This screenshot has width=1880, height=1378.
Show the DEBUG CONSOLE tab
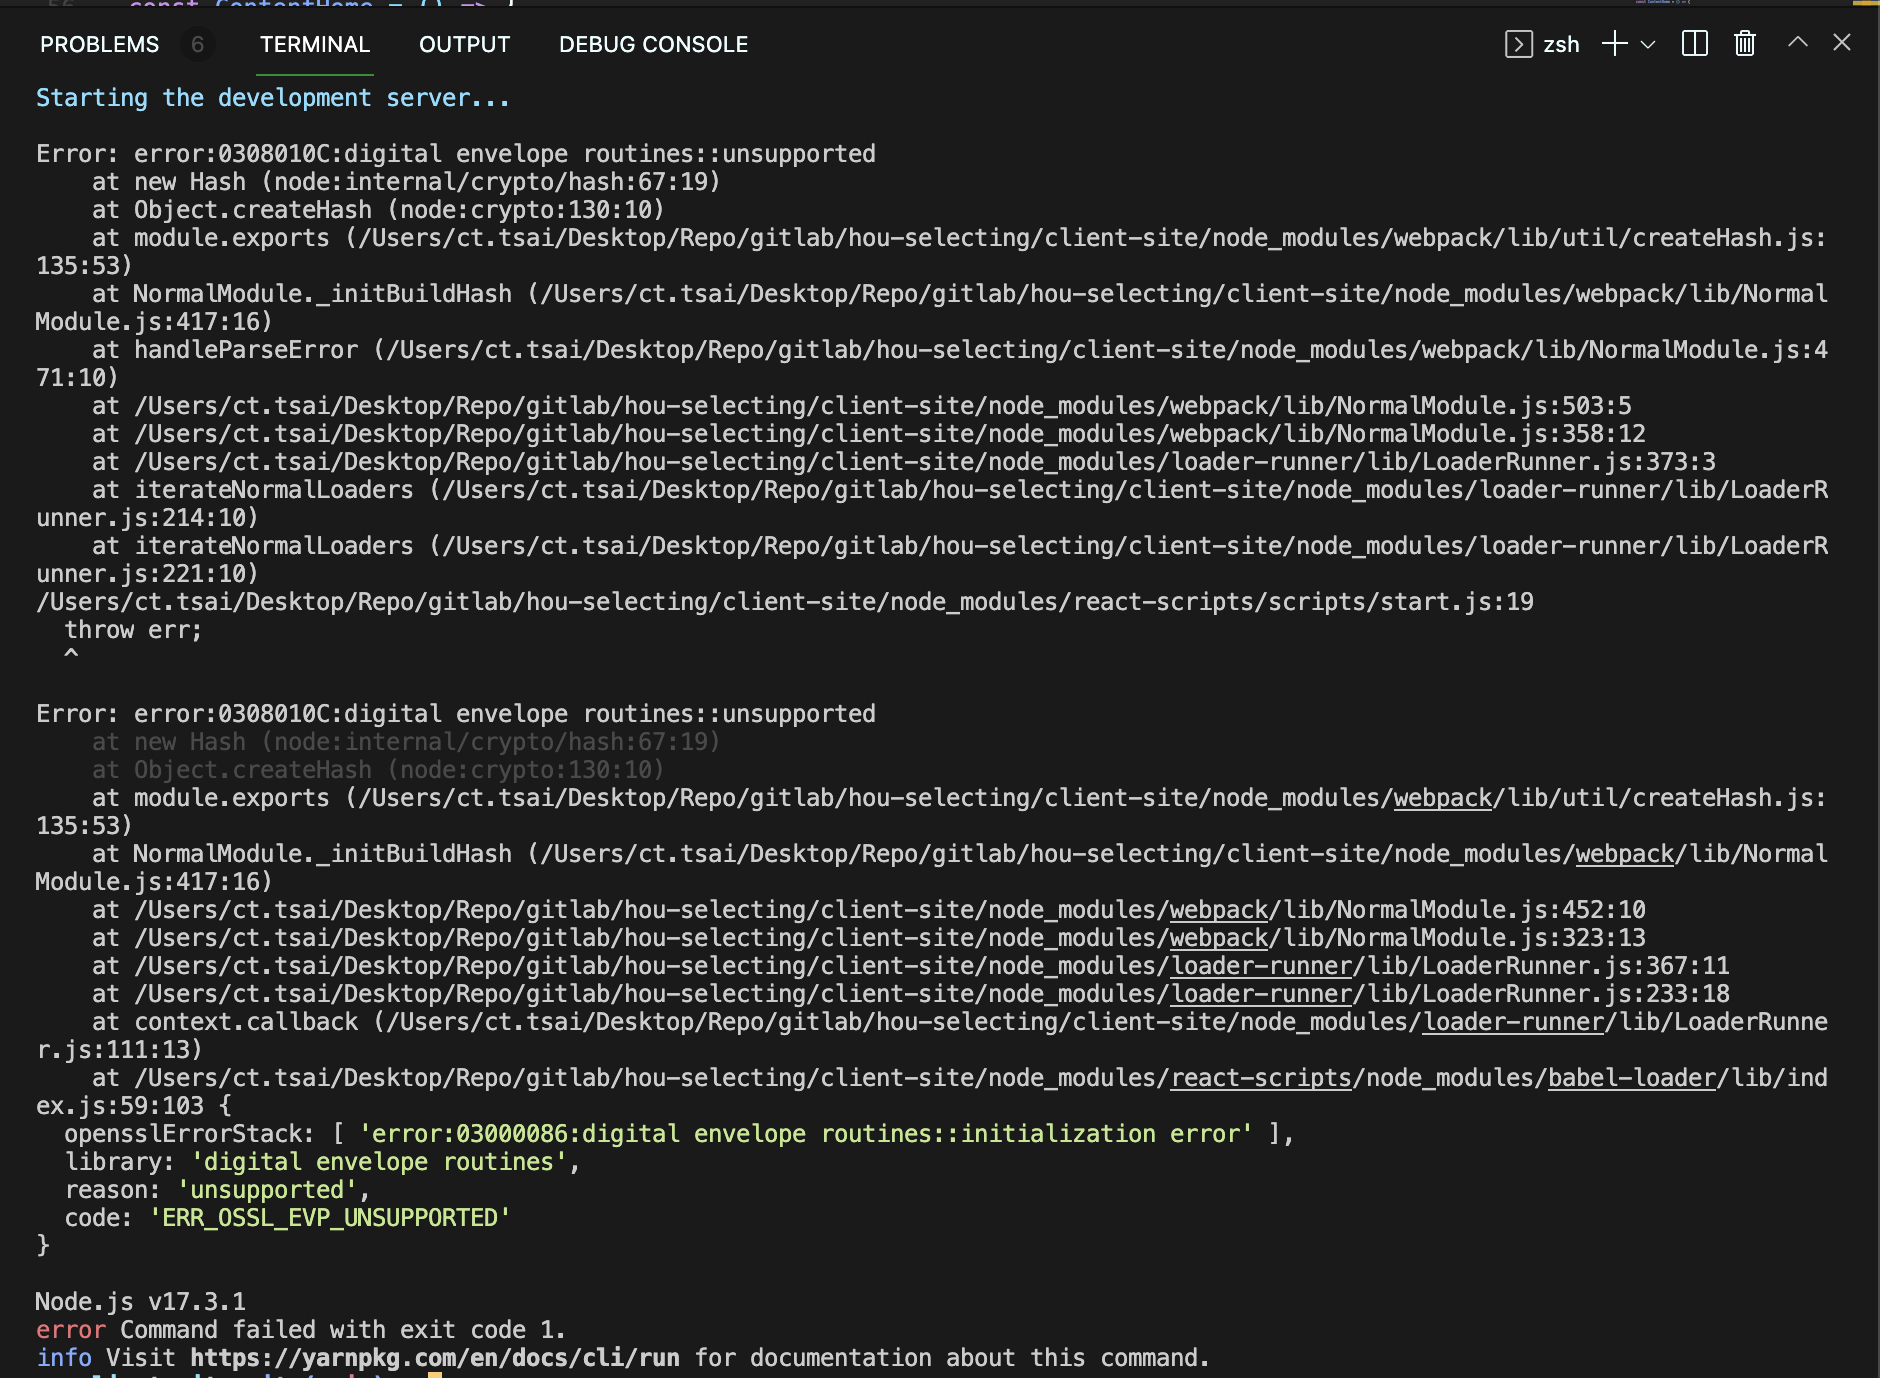tap(653, 44)
